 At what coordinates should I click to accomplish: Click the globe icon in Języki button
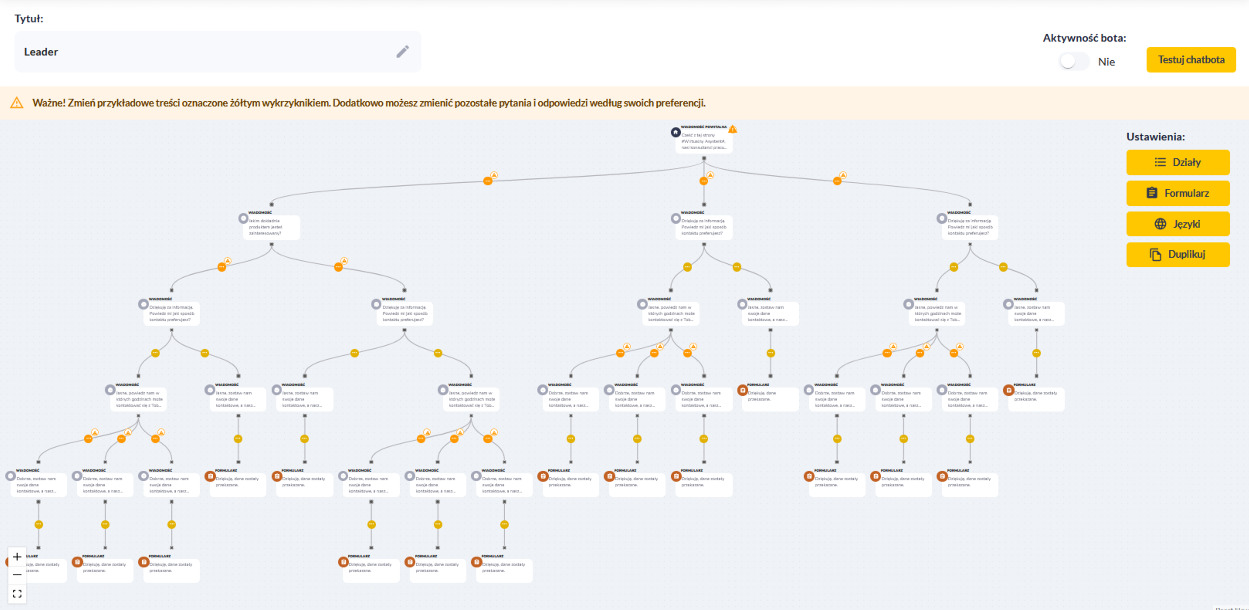pyautogui.click(x=1160, y=224)
